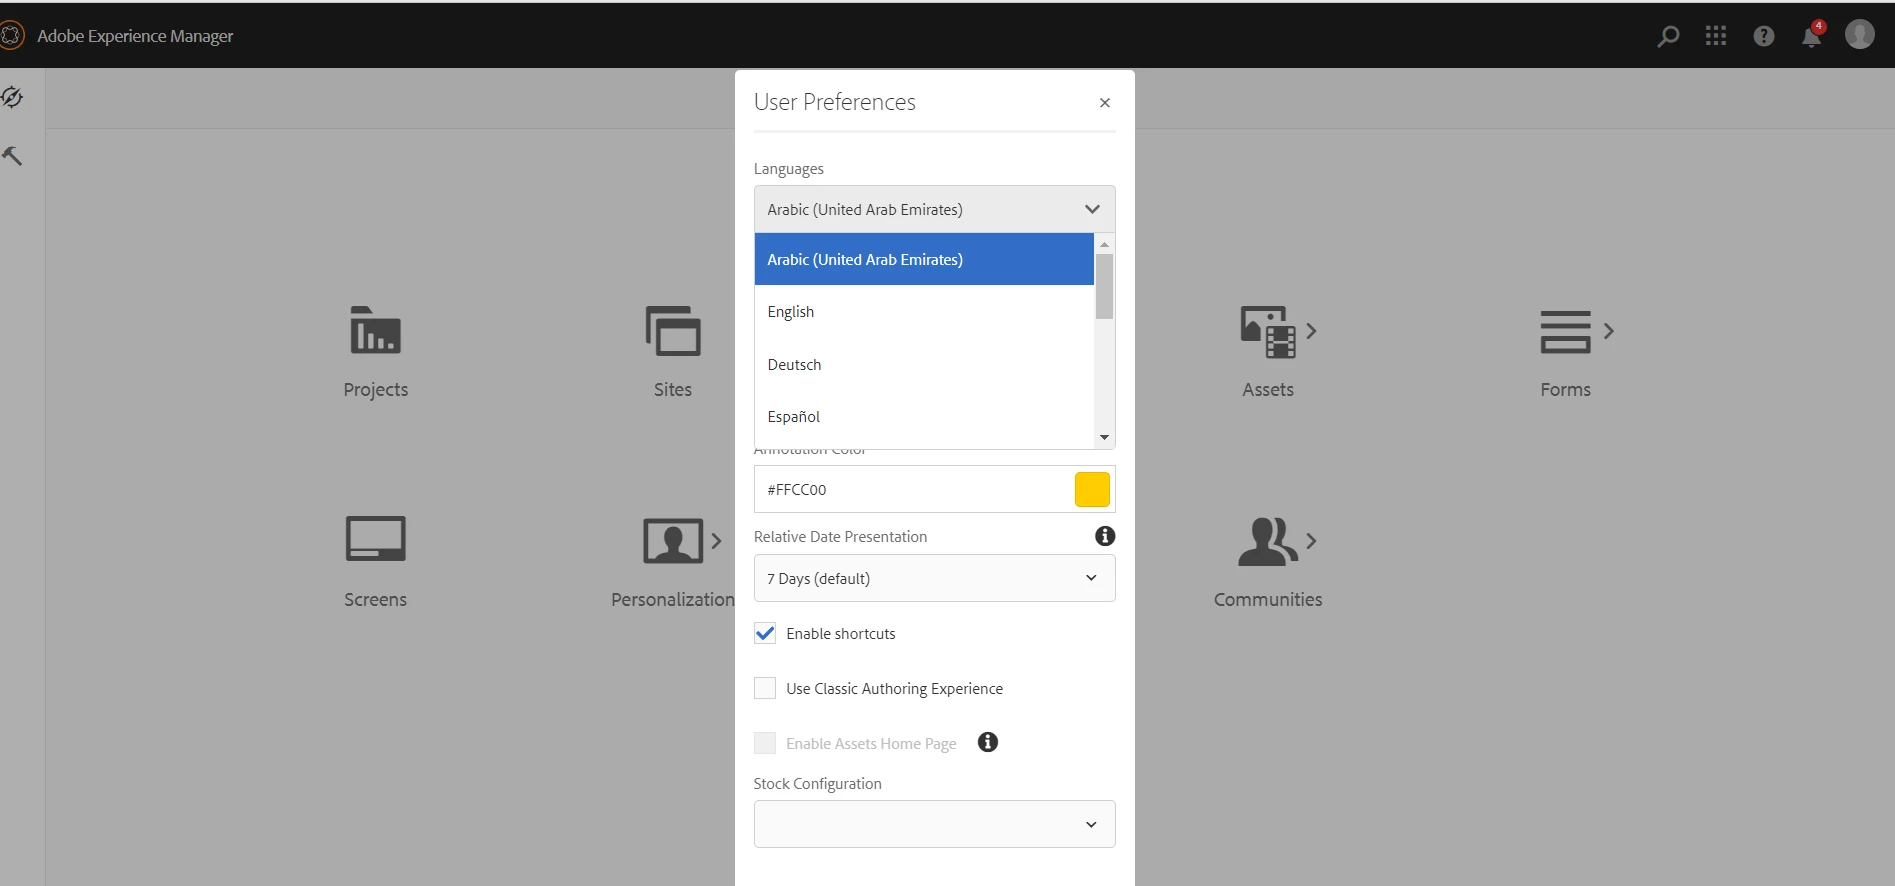This screenshot has height=886, width=1895.
Task: Open notifications bell with badge
Action: click(x=1812, y=35)
